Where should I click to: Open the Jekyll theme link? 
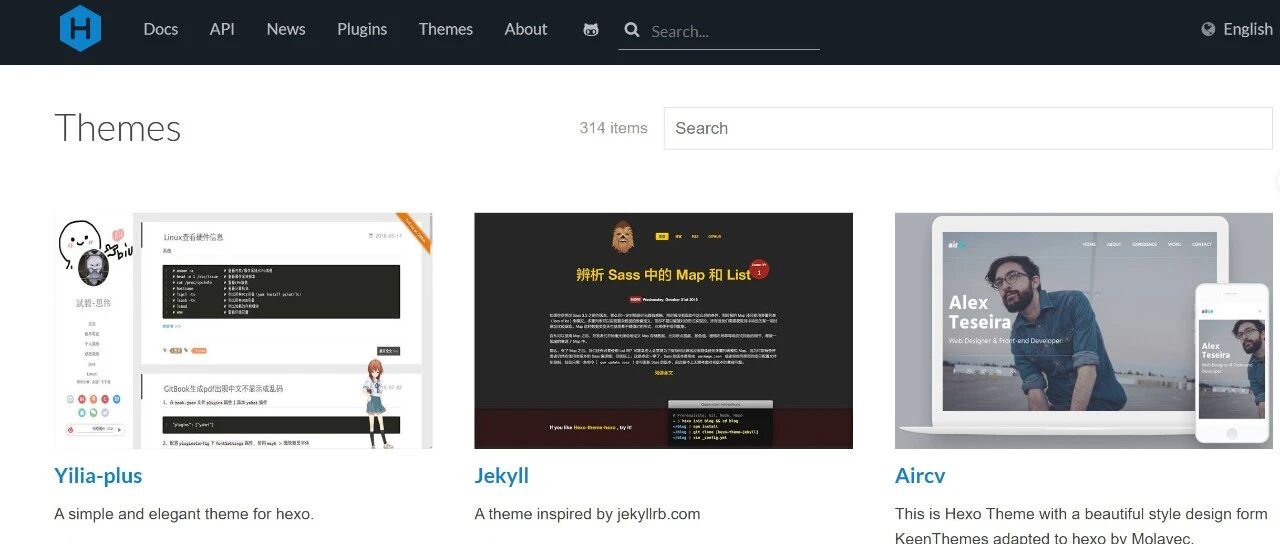pyautogui.click(x=502, y=475)
